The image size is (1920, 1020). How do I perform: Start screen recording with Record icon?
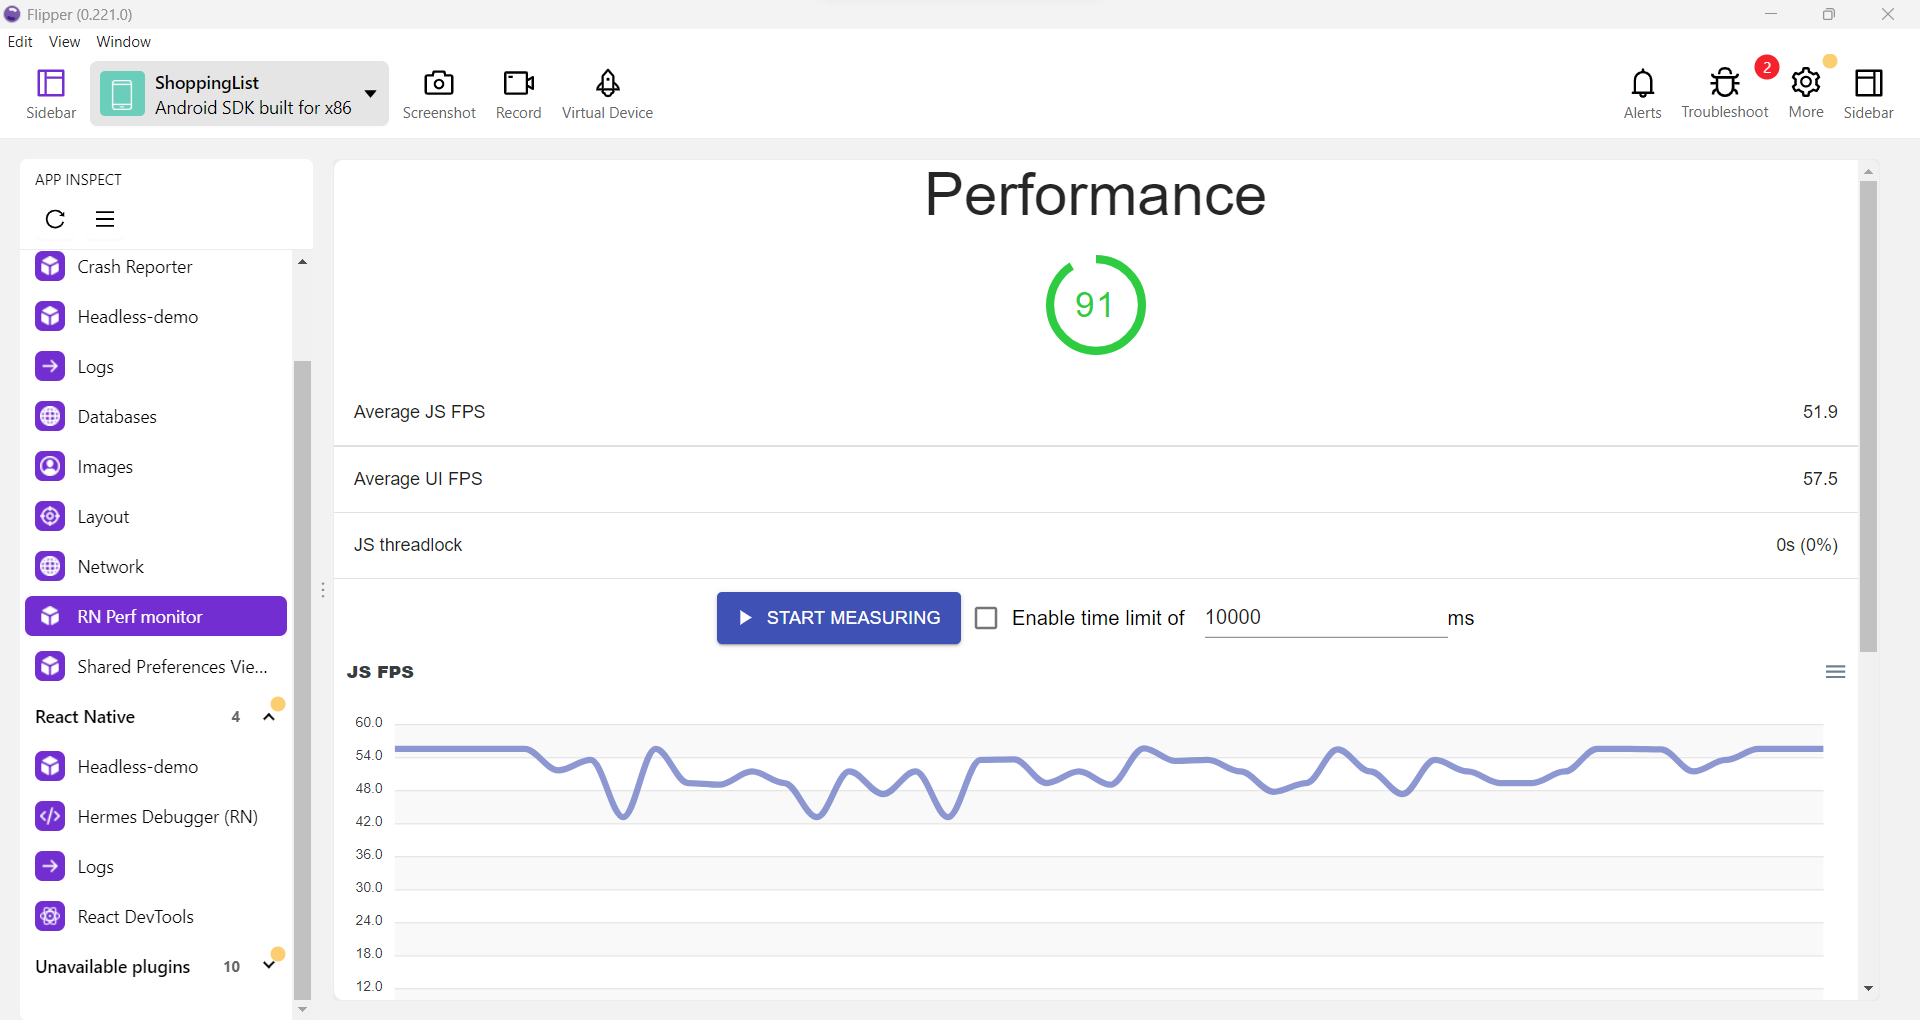pos(518,84)
